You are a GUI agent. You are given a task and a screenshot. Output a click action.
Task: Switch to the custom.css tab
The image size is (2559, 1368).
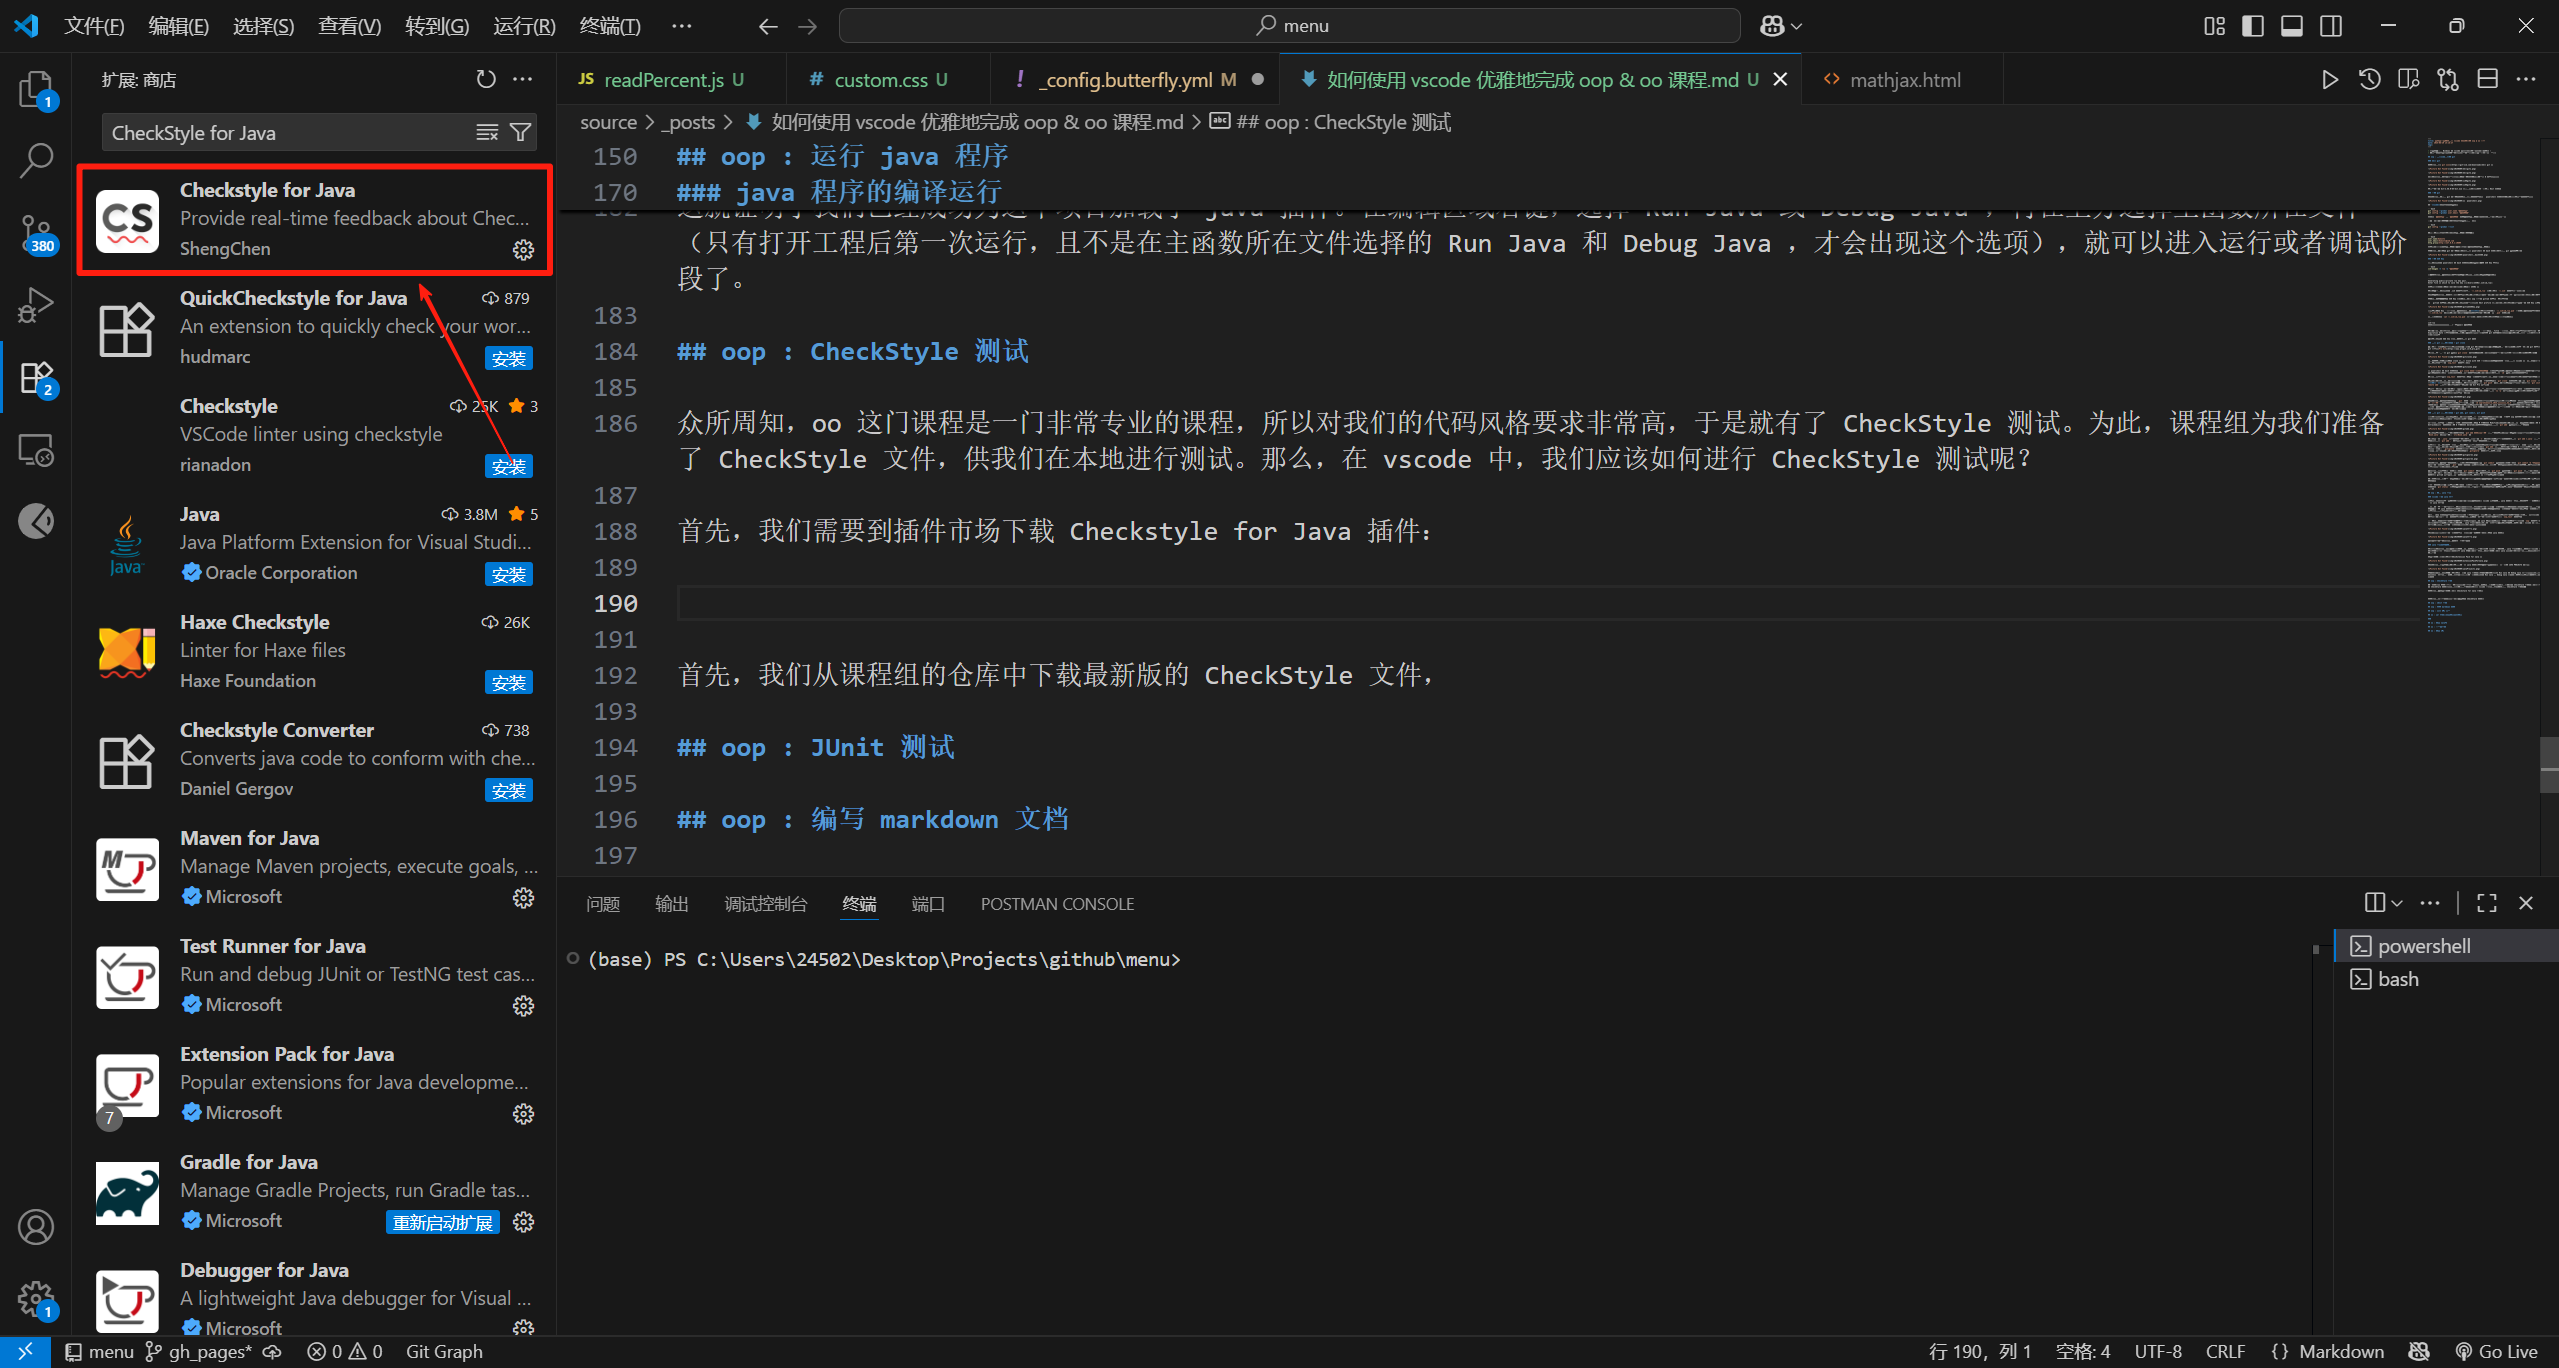tap(880, 79)
